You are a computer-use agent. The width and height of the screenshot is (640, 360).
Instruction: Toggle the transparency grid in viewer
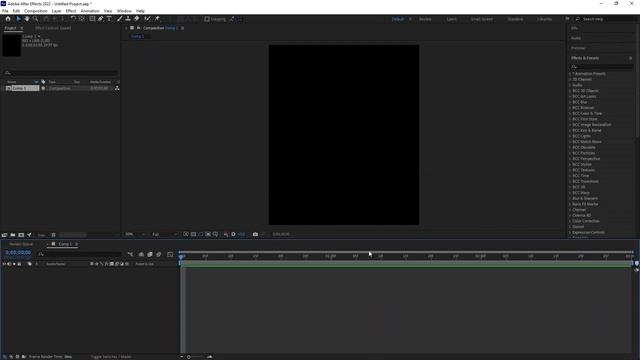[193, 234]
